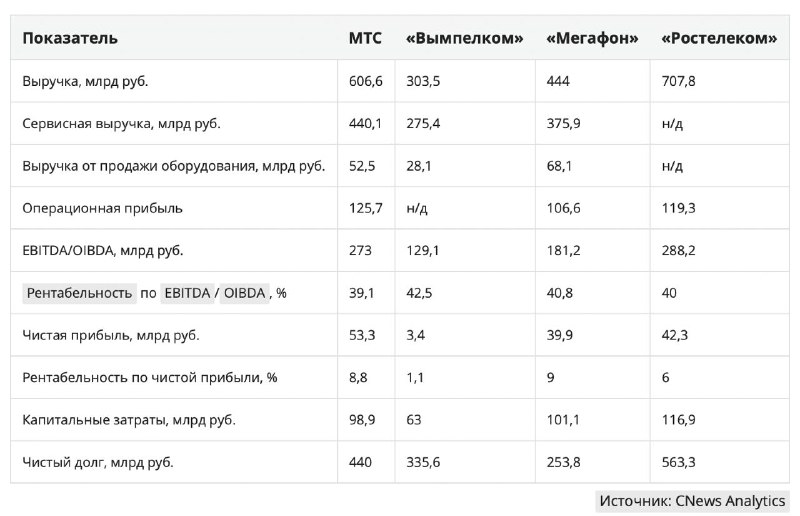Click the Выручка, млрд руб. row label
This screenshot has width=800, height=516.
85,81
